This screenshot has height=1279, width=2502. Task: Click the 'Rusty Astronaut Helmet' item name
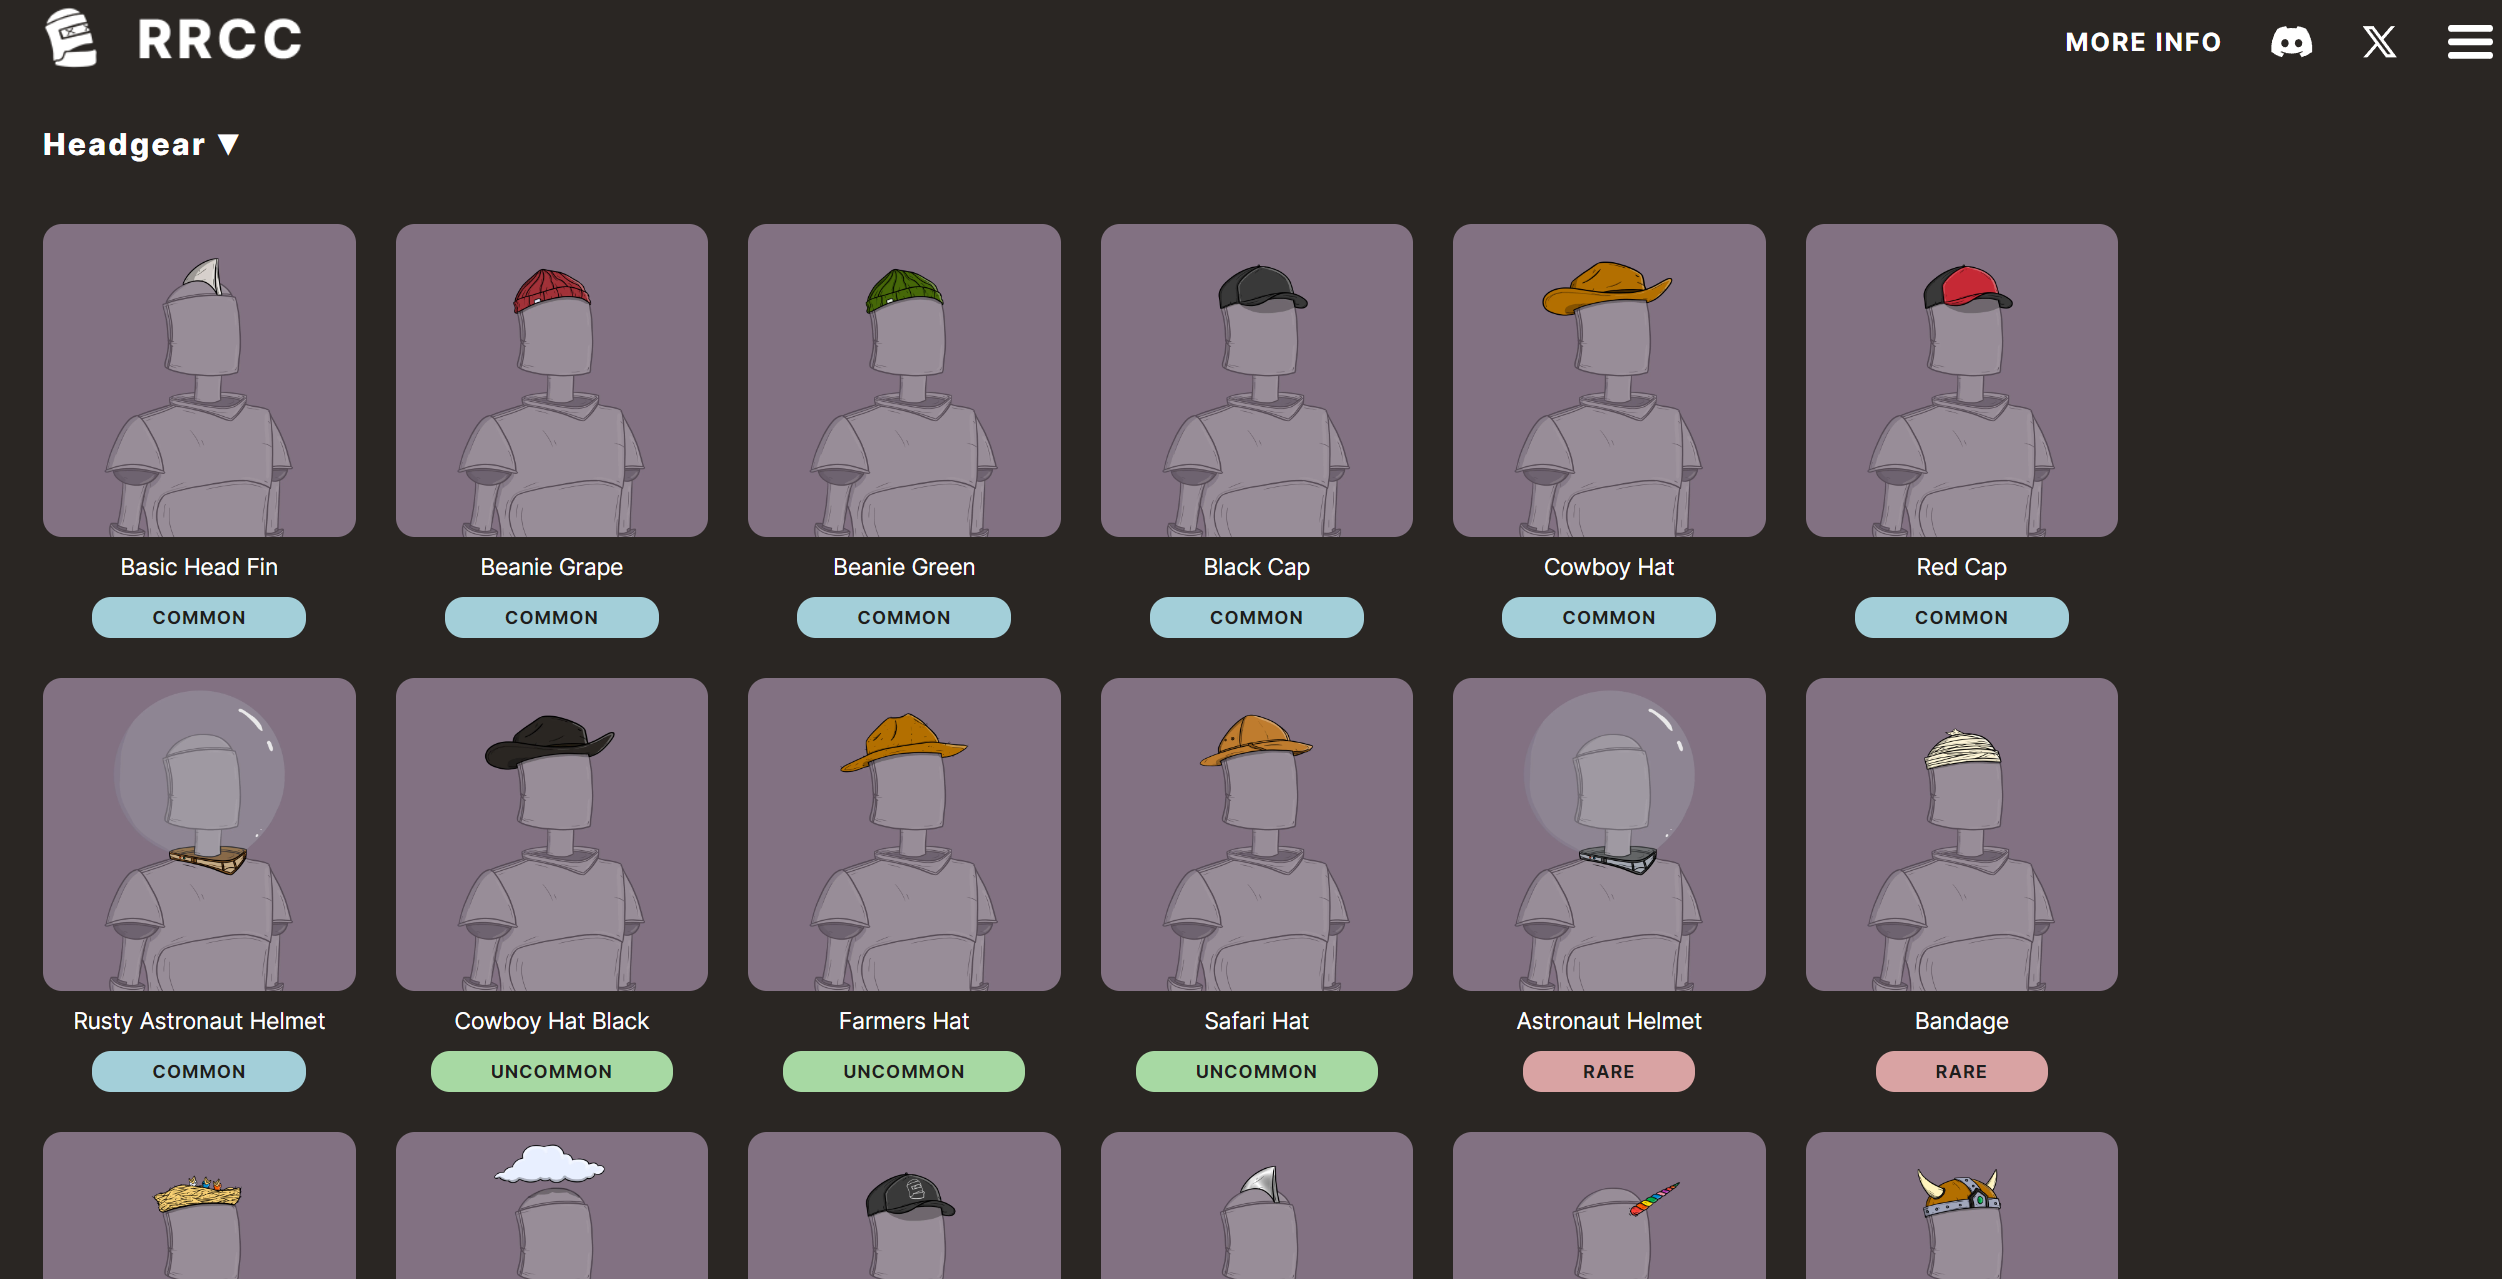[199, 1021]
